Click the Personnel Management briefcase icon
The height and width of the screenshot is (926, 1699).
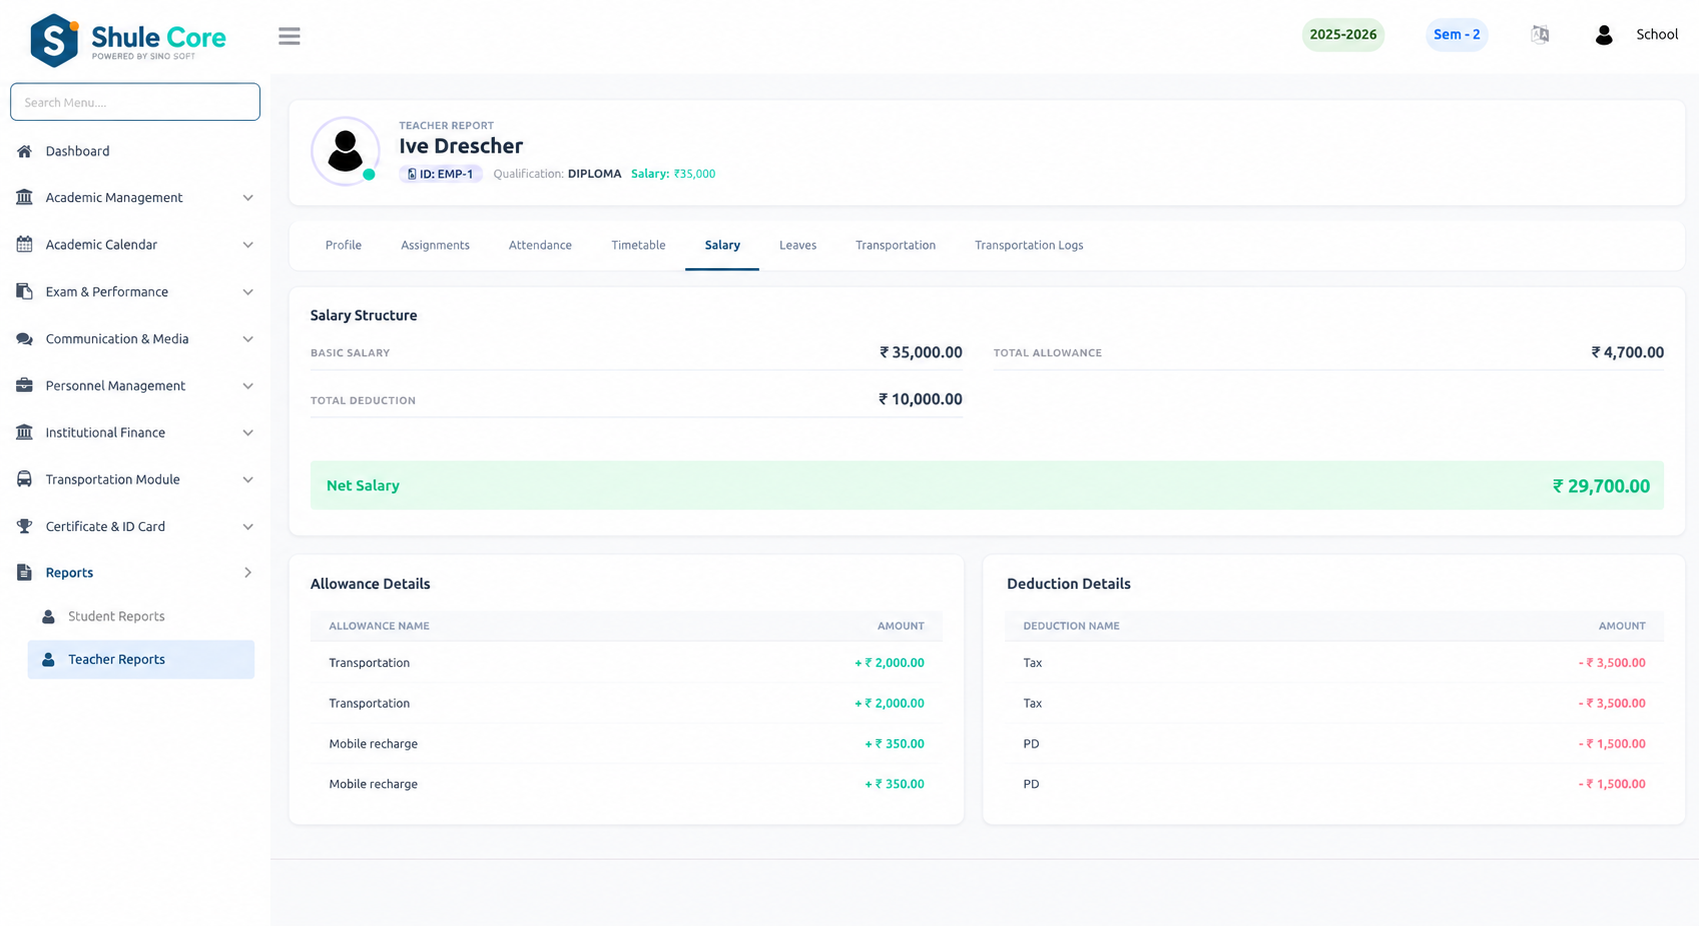click(x=24, y=385)
